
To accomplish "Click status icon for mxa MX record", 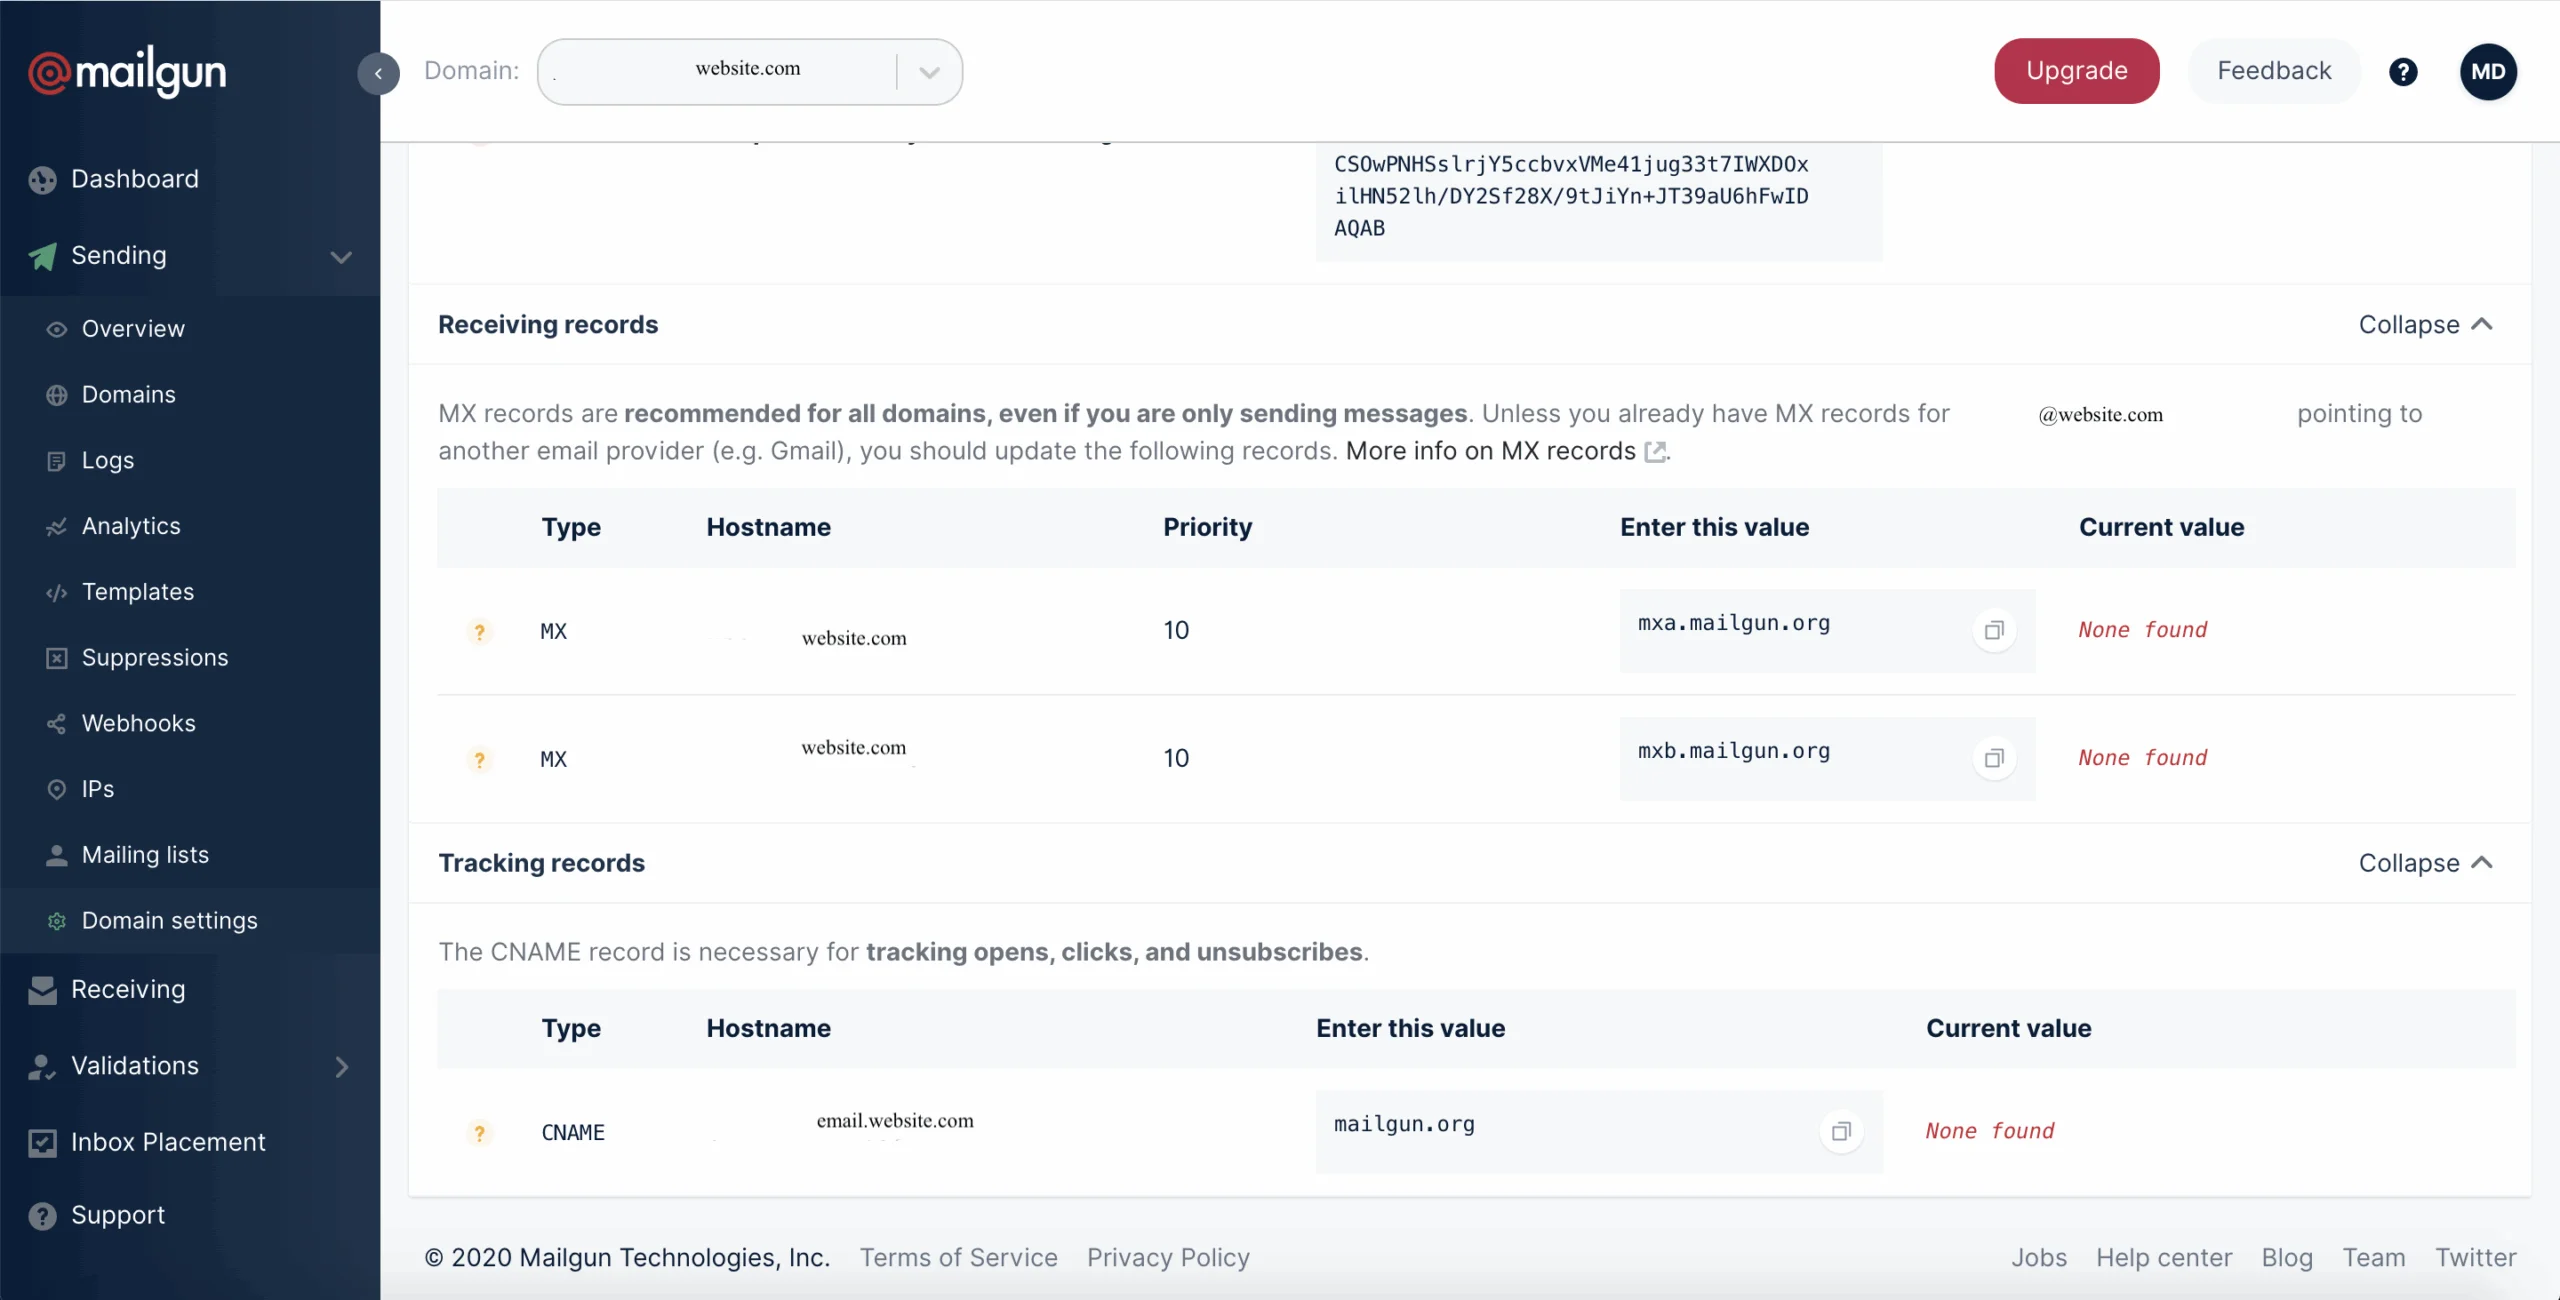I will [x=480, y=632].
